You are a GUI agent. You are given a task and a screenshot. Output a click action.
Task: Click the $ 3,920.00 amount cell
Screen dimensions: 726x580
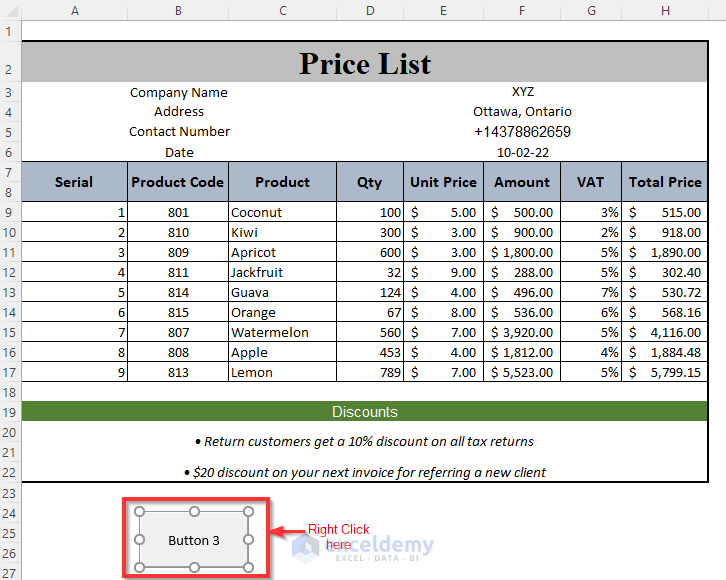tap(522, 332)
